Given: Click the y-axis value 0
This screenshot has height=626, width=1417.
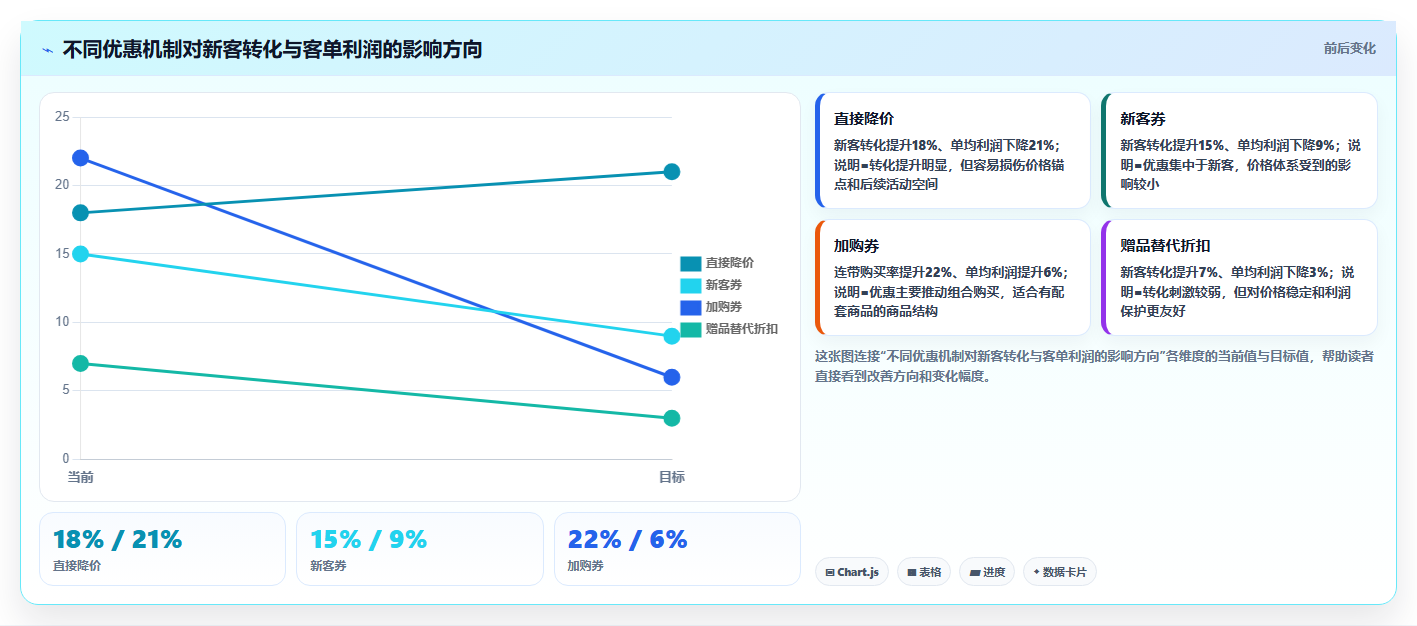Looking at the screenshot, I should click(66, 459).
